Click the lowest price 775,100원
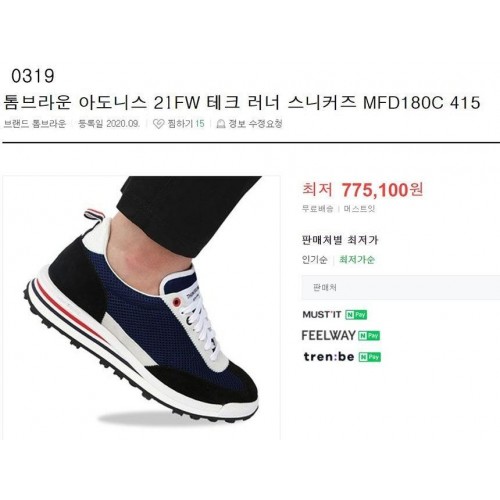 382,190
